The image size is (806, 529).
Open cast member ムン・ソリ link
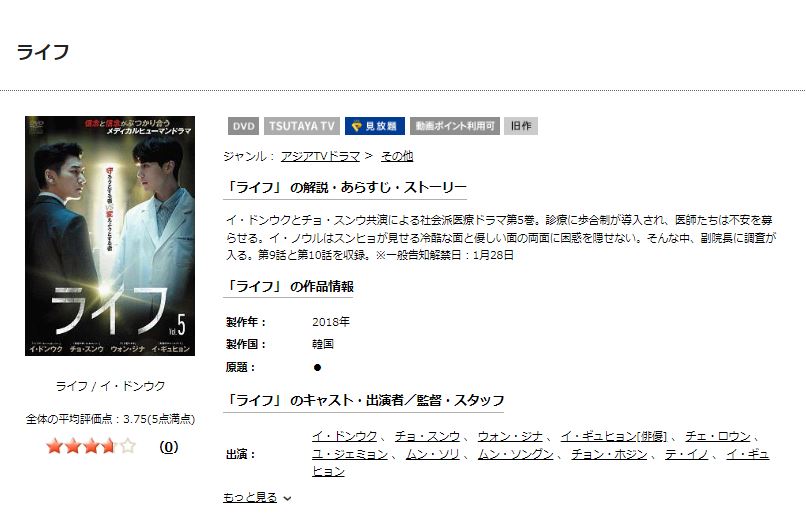tap(432, 454)
